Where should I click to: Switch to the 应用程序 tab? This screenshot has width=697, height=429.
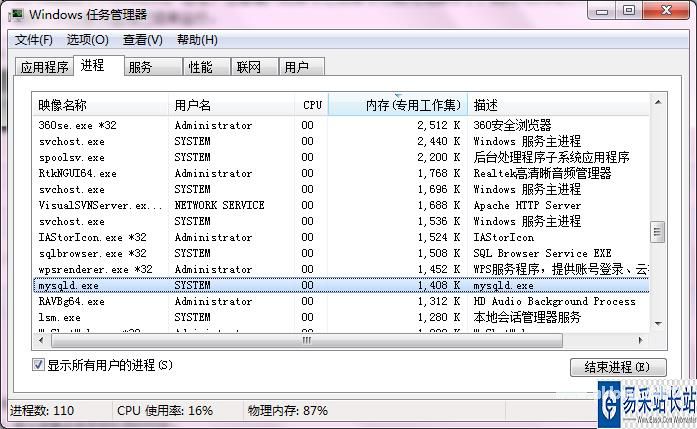point(44,67)
